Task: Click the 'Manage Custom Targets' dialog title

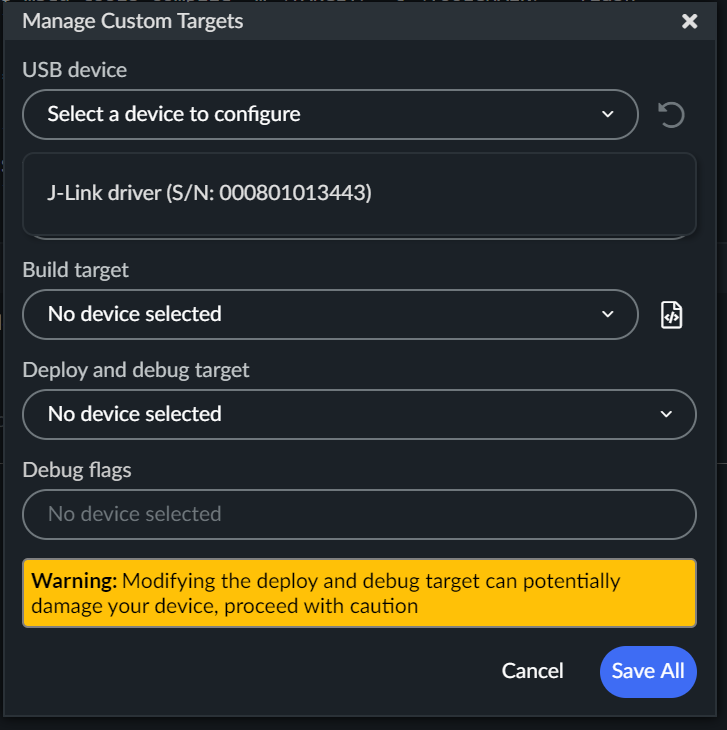Action: [x=132, y=21]
